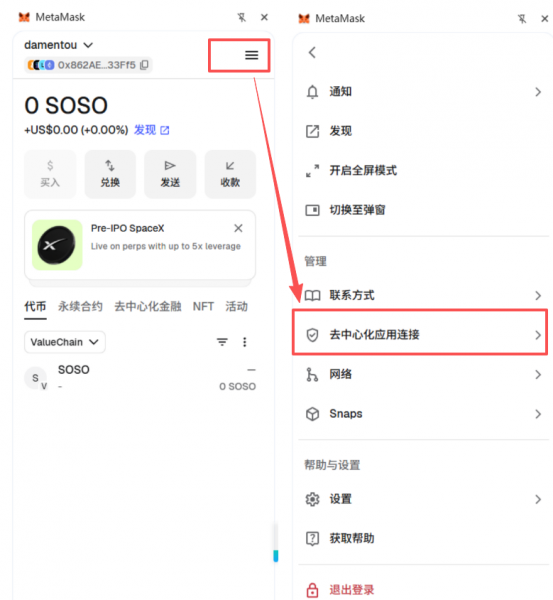
Task: Click the Pre-IPO SpaceX banner title
Action: click(127, 228)
